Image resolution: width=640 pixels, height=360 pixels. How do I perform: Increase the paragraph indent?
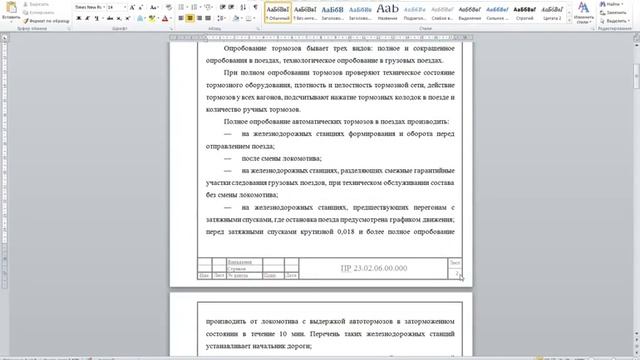coord(231,7)
